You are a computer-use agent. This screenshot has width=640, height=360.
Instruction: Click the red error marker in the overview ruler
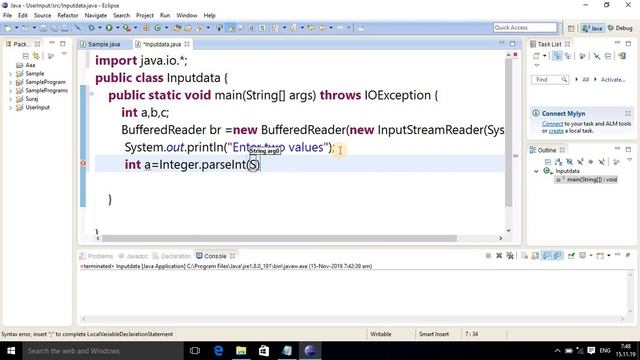pyautogui.click(x=516, y=156)
